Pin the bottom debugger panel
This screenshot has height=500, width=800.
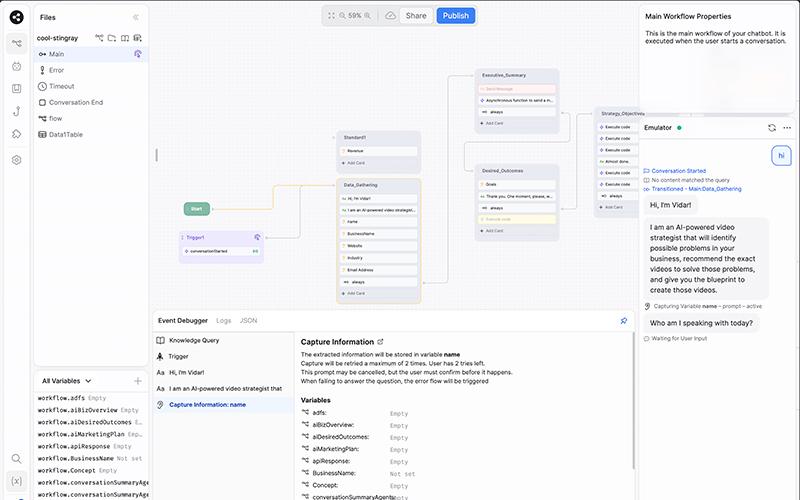click(623, 320)
